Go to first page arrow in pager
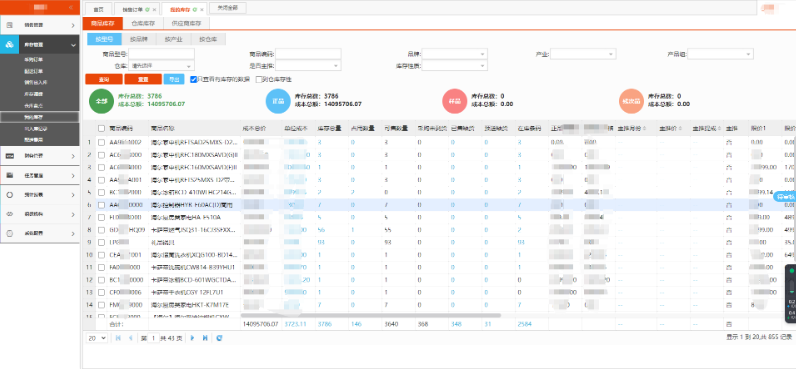The image size is (796, 369). tap(118, 338)
